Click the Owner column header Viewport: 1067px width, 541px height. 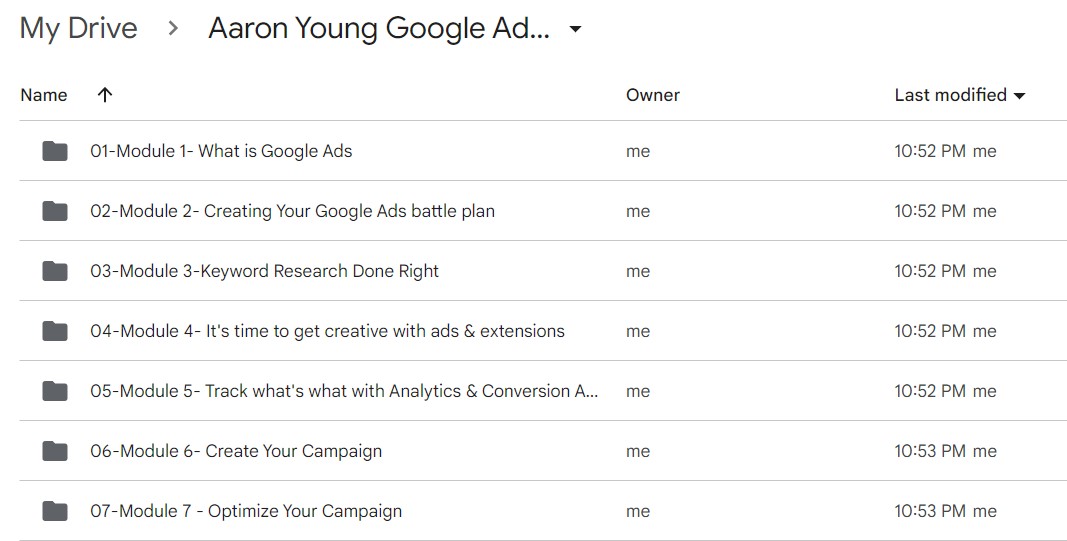653,95
